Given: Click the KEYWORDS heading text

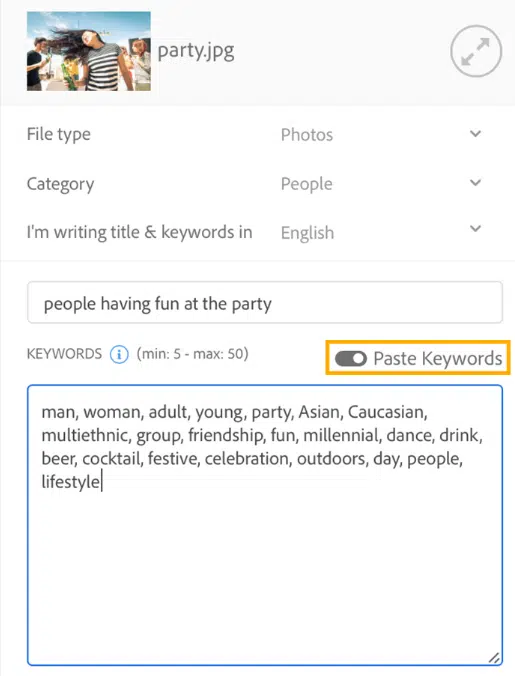Looking at the screenshot, I should coord(64,354).
